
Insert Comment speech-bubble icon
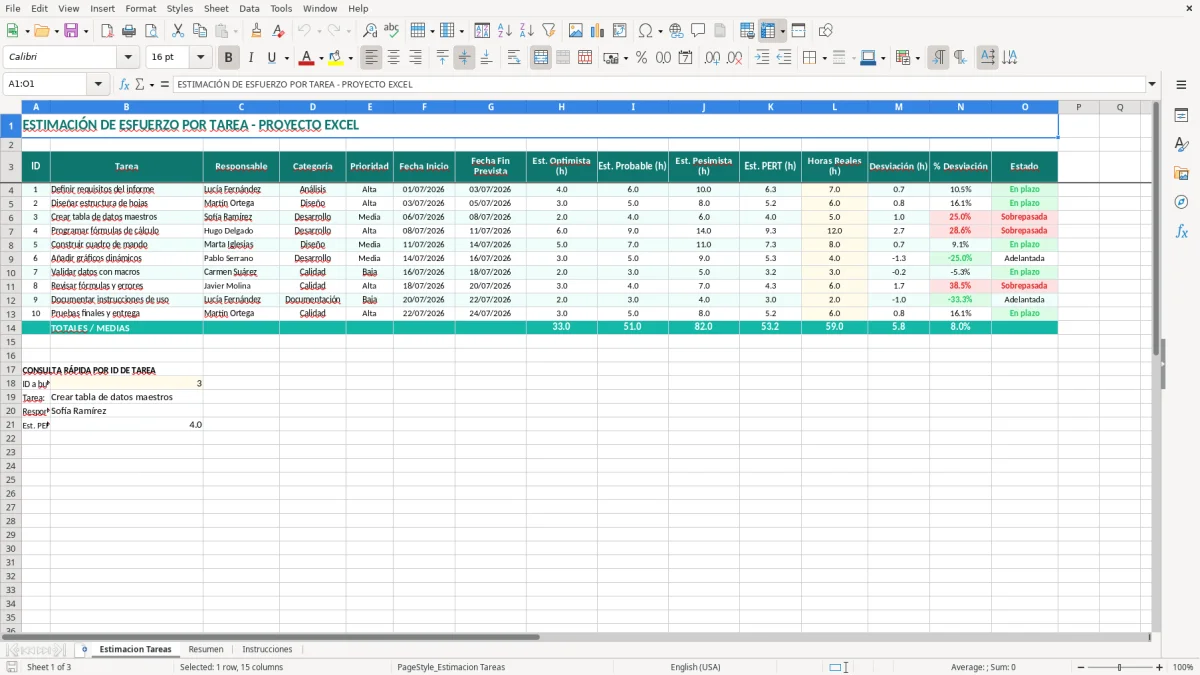(698, 31)
